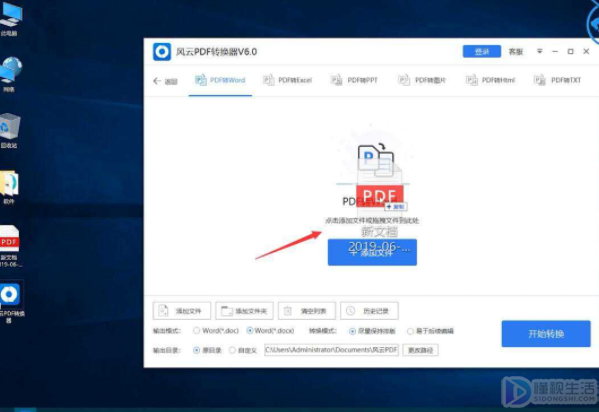
Task: Select the PDF file on the desktop
Action: pyautogui.click(x=10, y=247)
